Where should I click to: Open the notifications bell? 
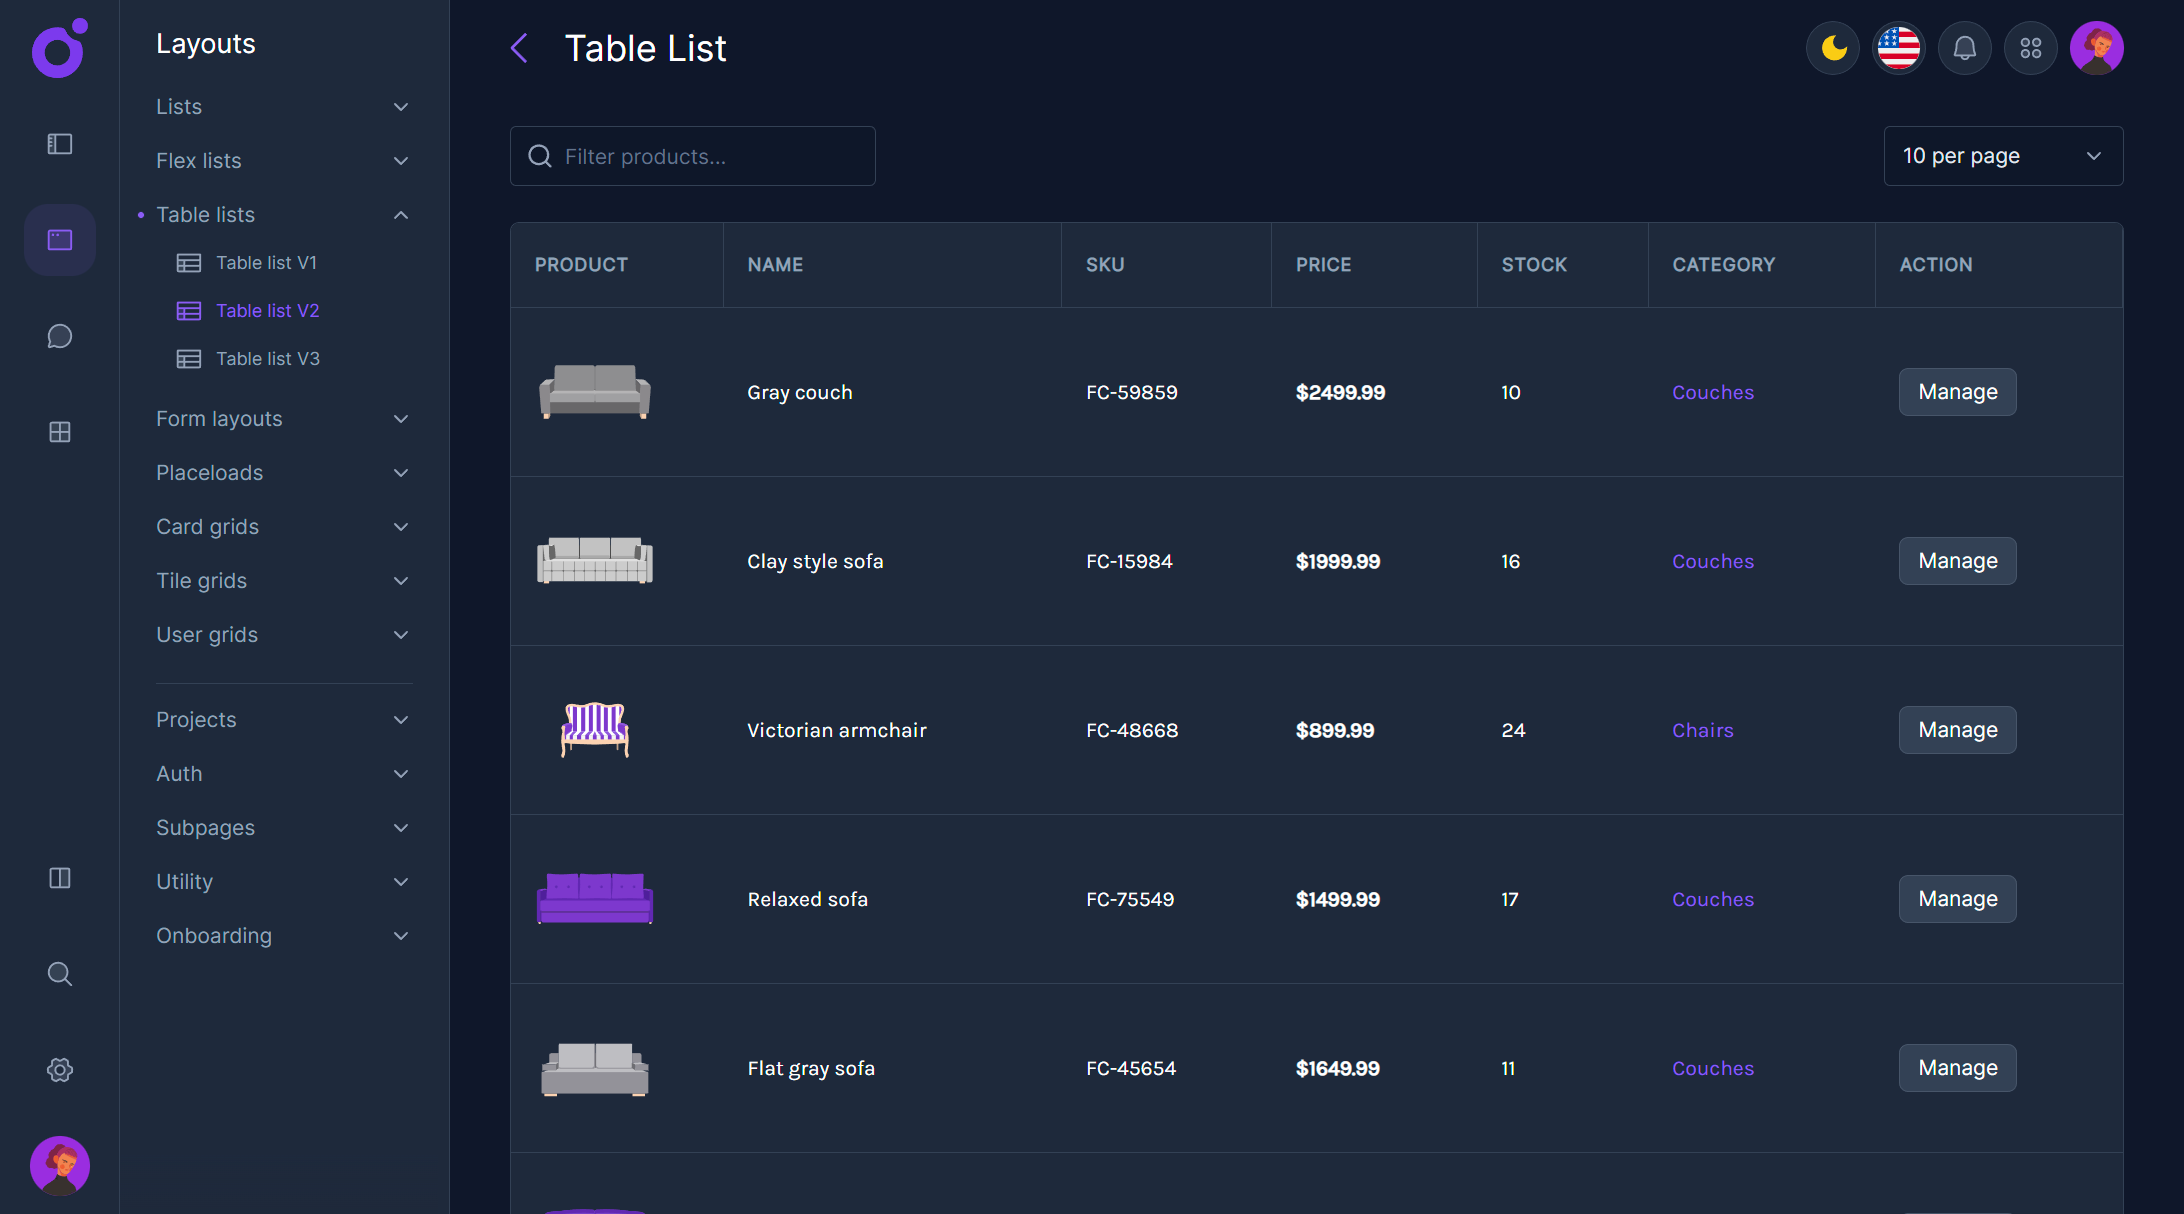coord(1964,47)
